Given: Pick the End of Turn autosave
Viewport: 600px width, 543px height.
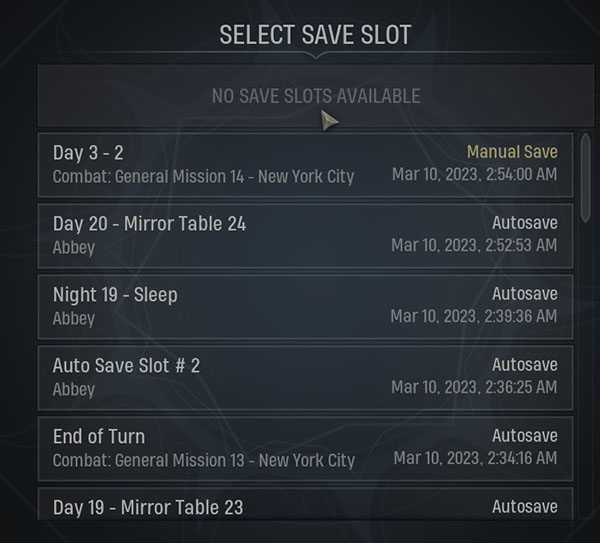Looking at the screenshot, I should pos(305,448).
